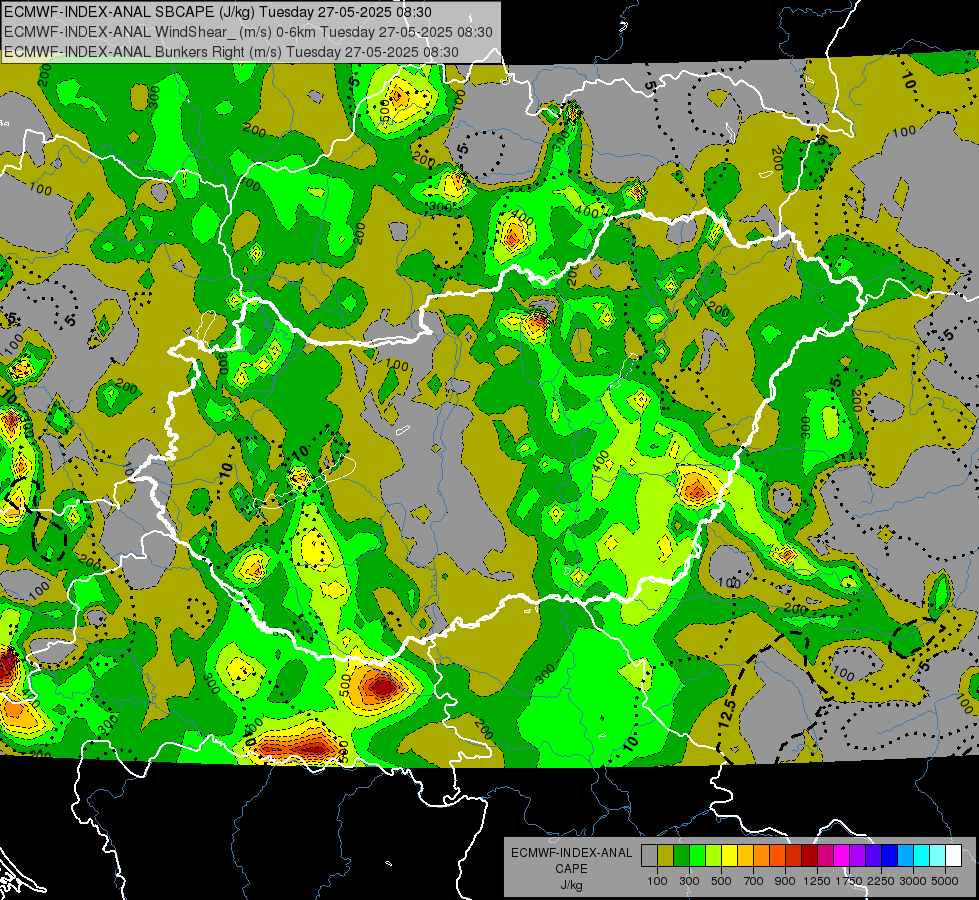This screenshot has height=900, width=979.
Task: Select the cyan legend swatch after 3000
Action: pyautogui.click(x=922, y=856)
